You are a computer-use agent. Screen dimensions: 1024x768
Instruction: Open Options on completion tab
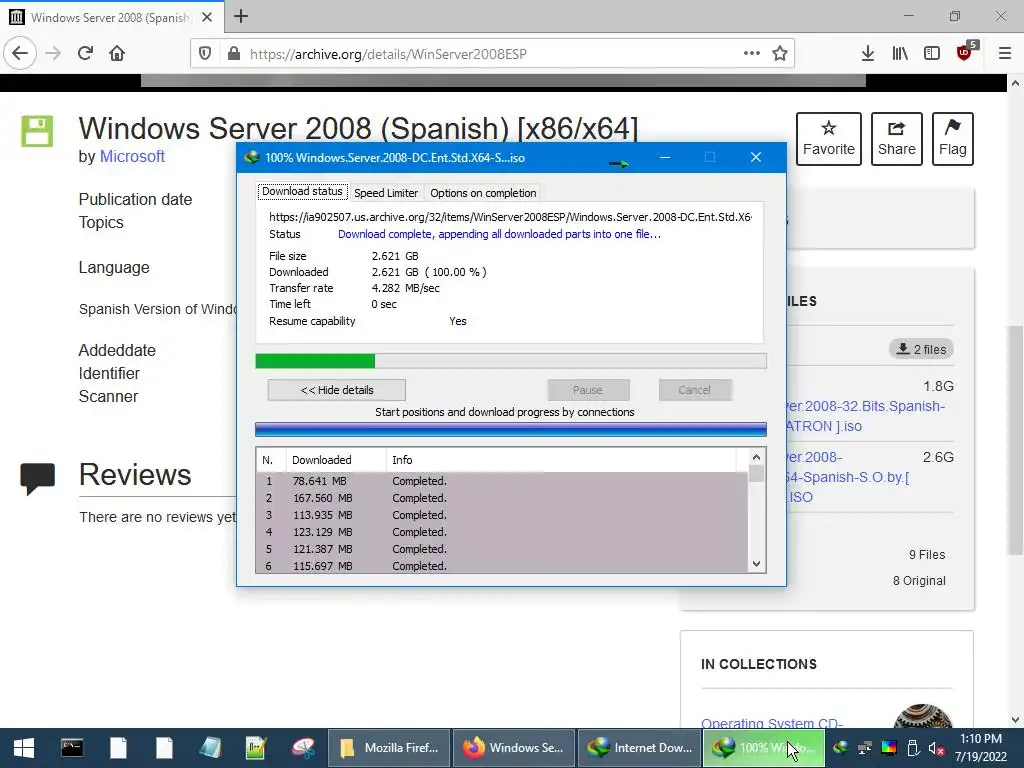click(483, 193)
